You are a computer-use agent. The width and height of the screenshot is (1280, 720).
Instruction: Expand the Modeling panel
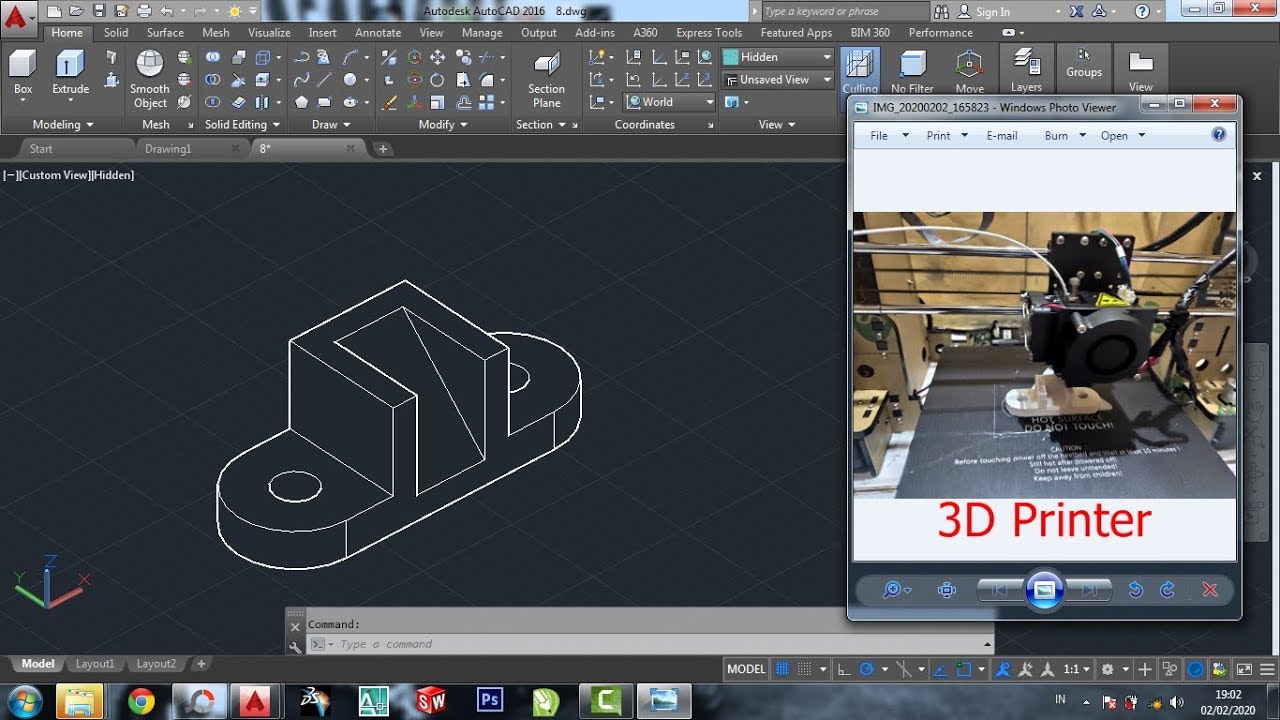[62, 125]
